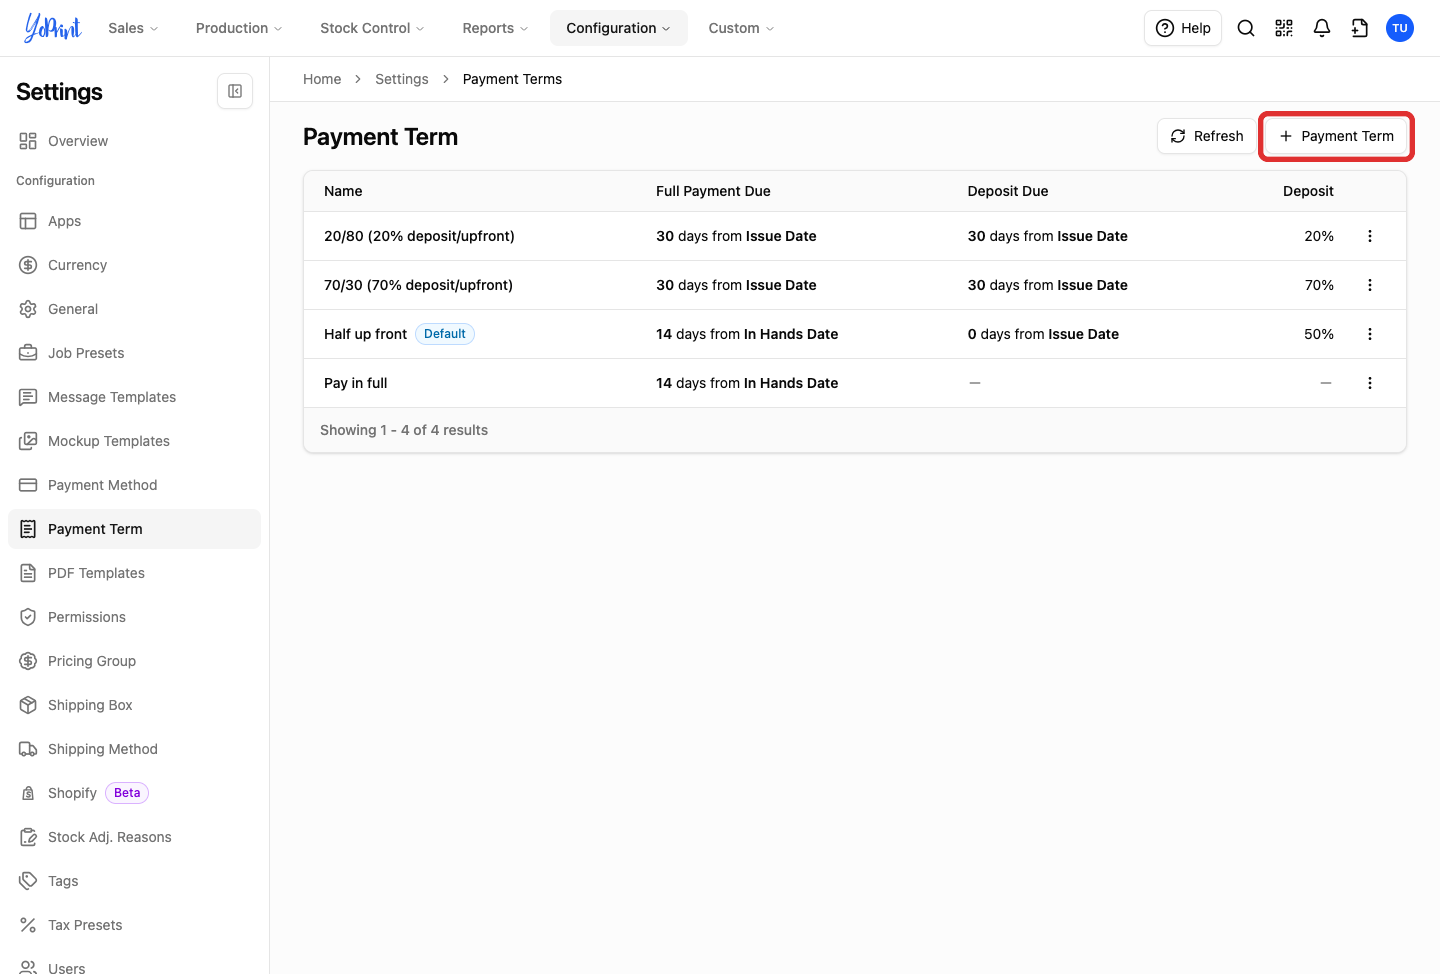Image resolution: width=1440 pixels, height=974 pixels.
Task: Open Mockup Templates settings
Action: point(134,441)
